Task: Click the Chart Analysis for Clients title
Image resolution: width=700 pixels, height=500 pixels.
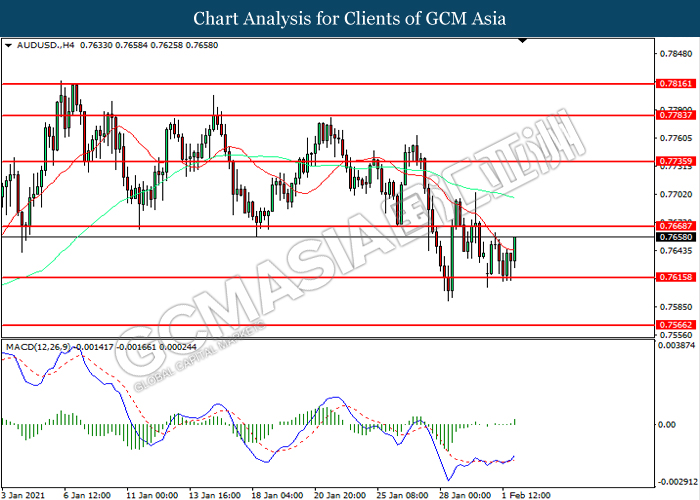Action: click(350, 19)
